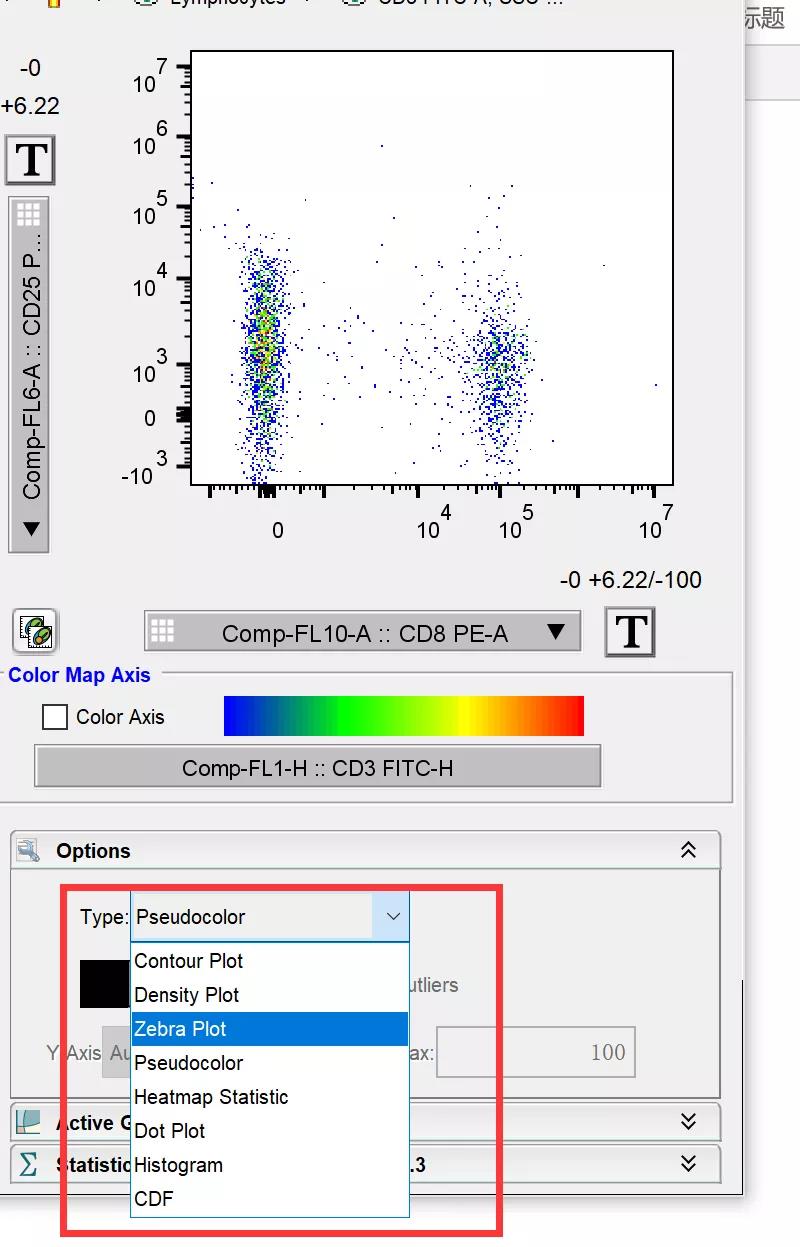800x1247 pixels.
Task: Click the icon left of X-axis selector
Action: tap(35, 632)
